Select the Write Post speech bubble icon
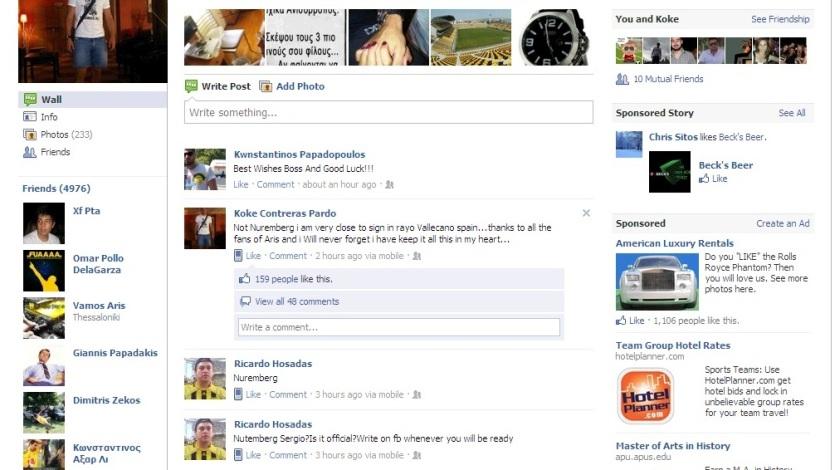Screen dimensions: 840x470 (191, 86)
